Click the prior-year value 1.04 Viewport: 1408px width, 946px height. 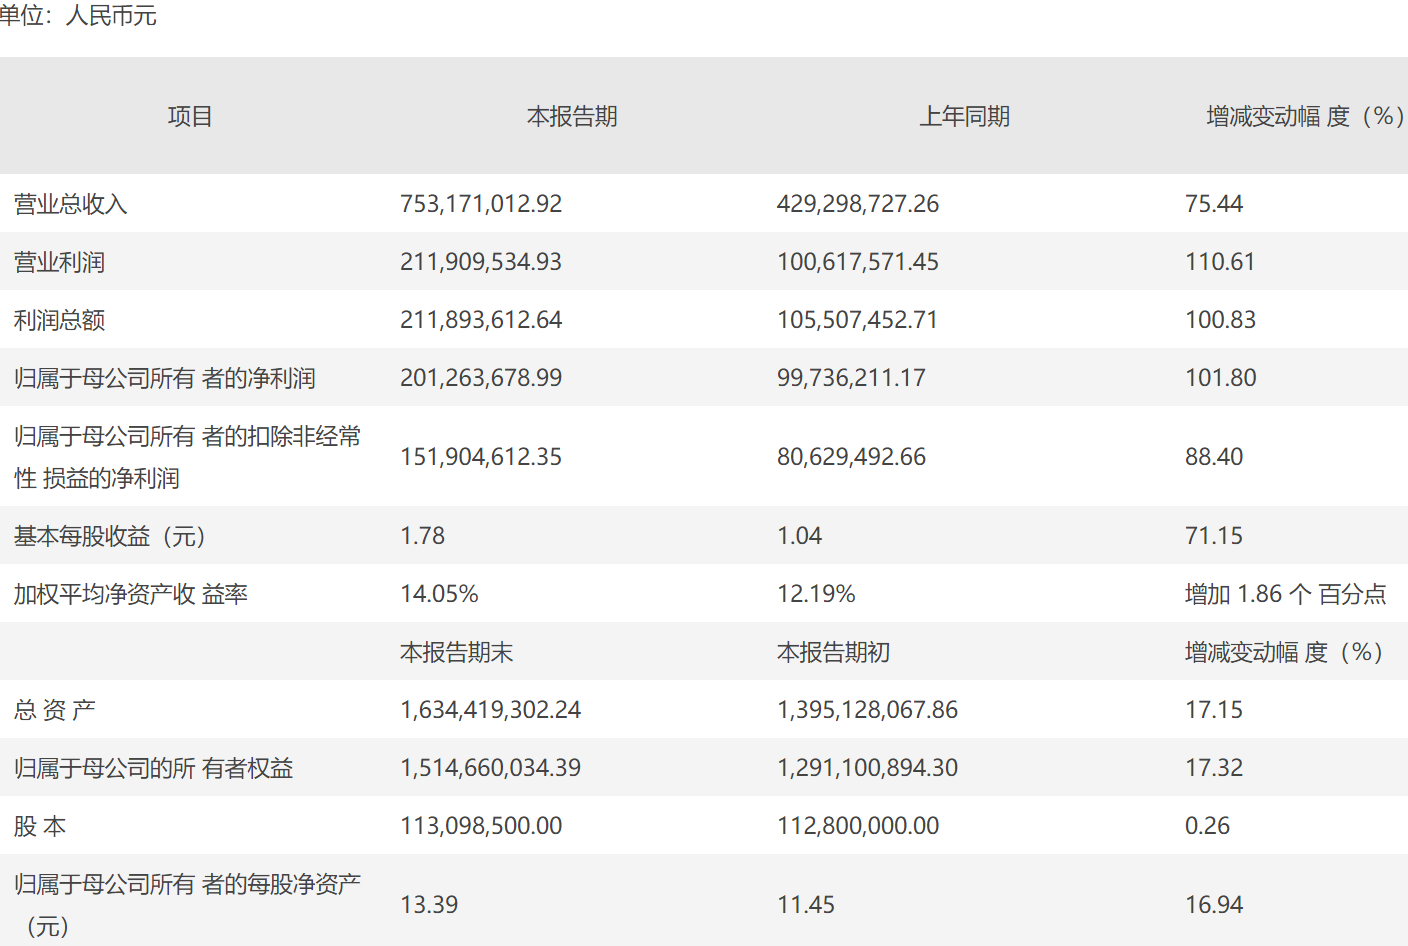pyautogui.click(x=799, y=536)
